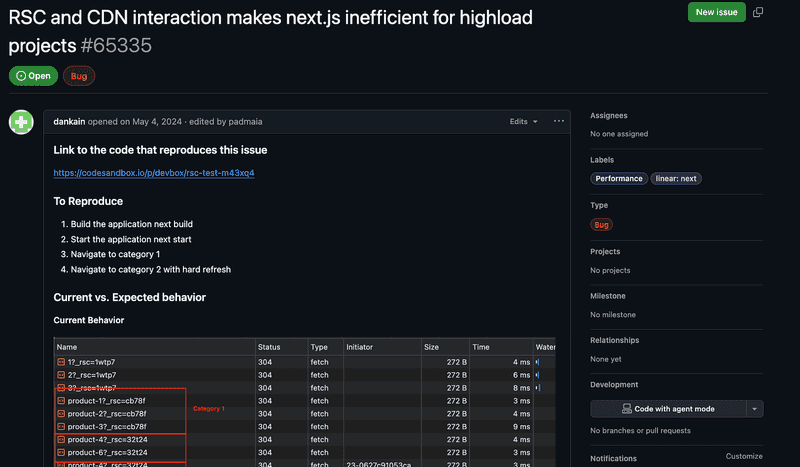This screenshot has width=800, height=467.
Task: Select the Bug label under the title
Action: [79, 76]
